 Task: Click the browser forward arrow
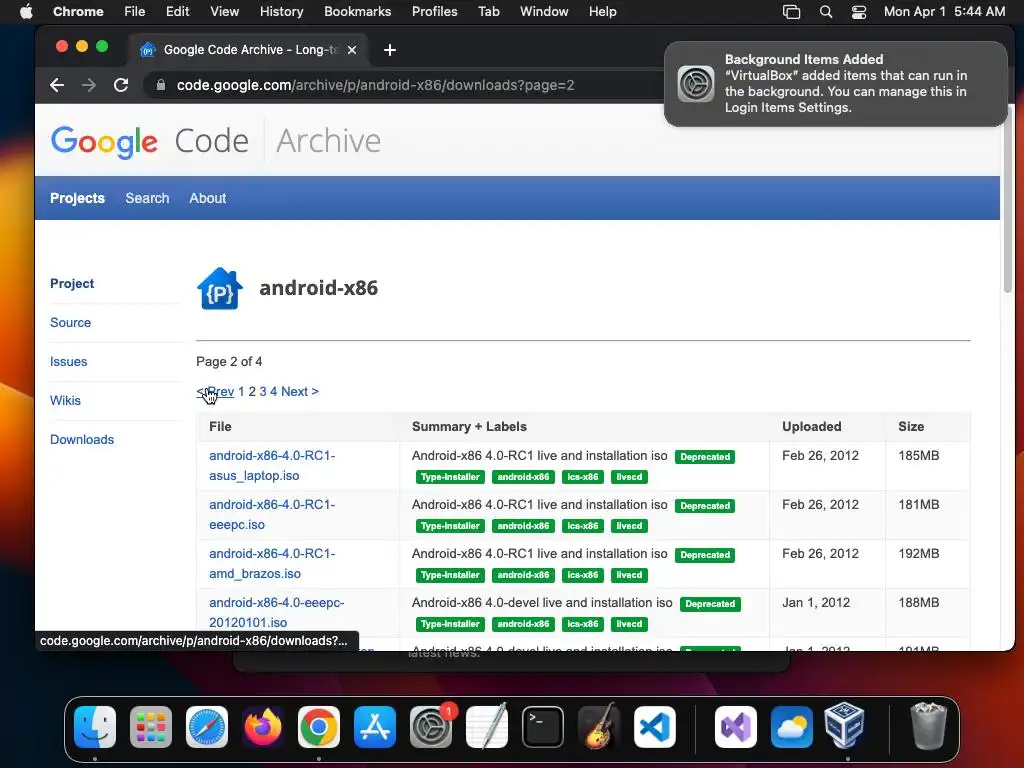89,85
